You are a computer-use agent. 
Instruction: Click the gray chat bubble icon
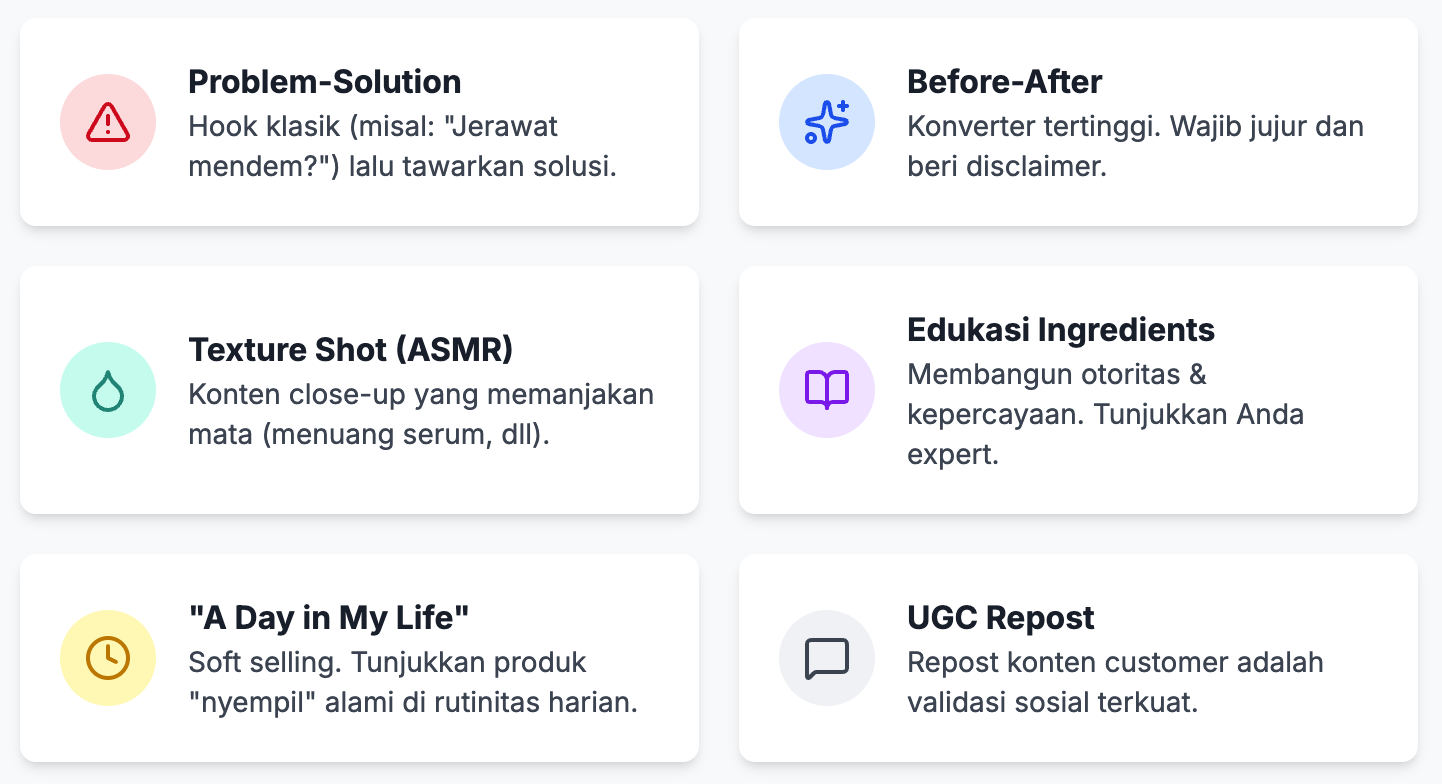tap(827, 658)
